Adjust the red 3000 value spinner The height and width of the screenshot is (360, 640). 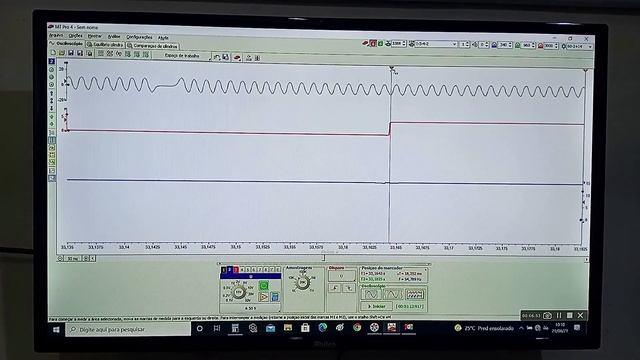tap(551, 46)
